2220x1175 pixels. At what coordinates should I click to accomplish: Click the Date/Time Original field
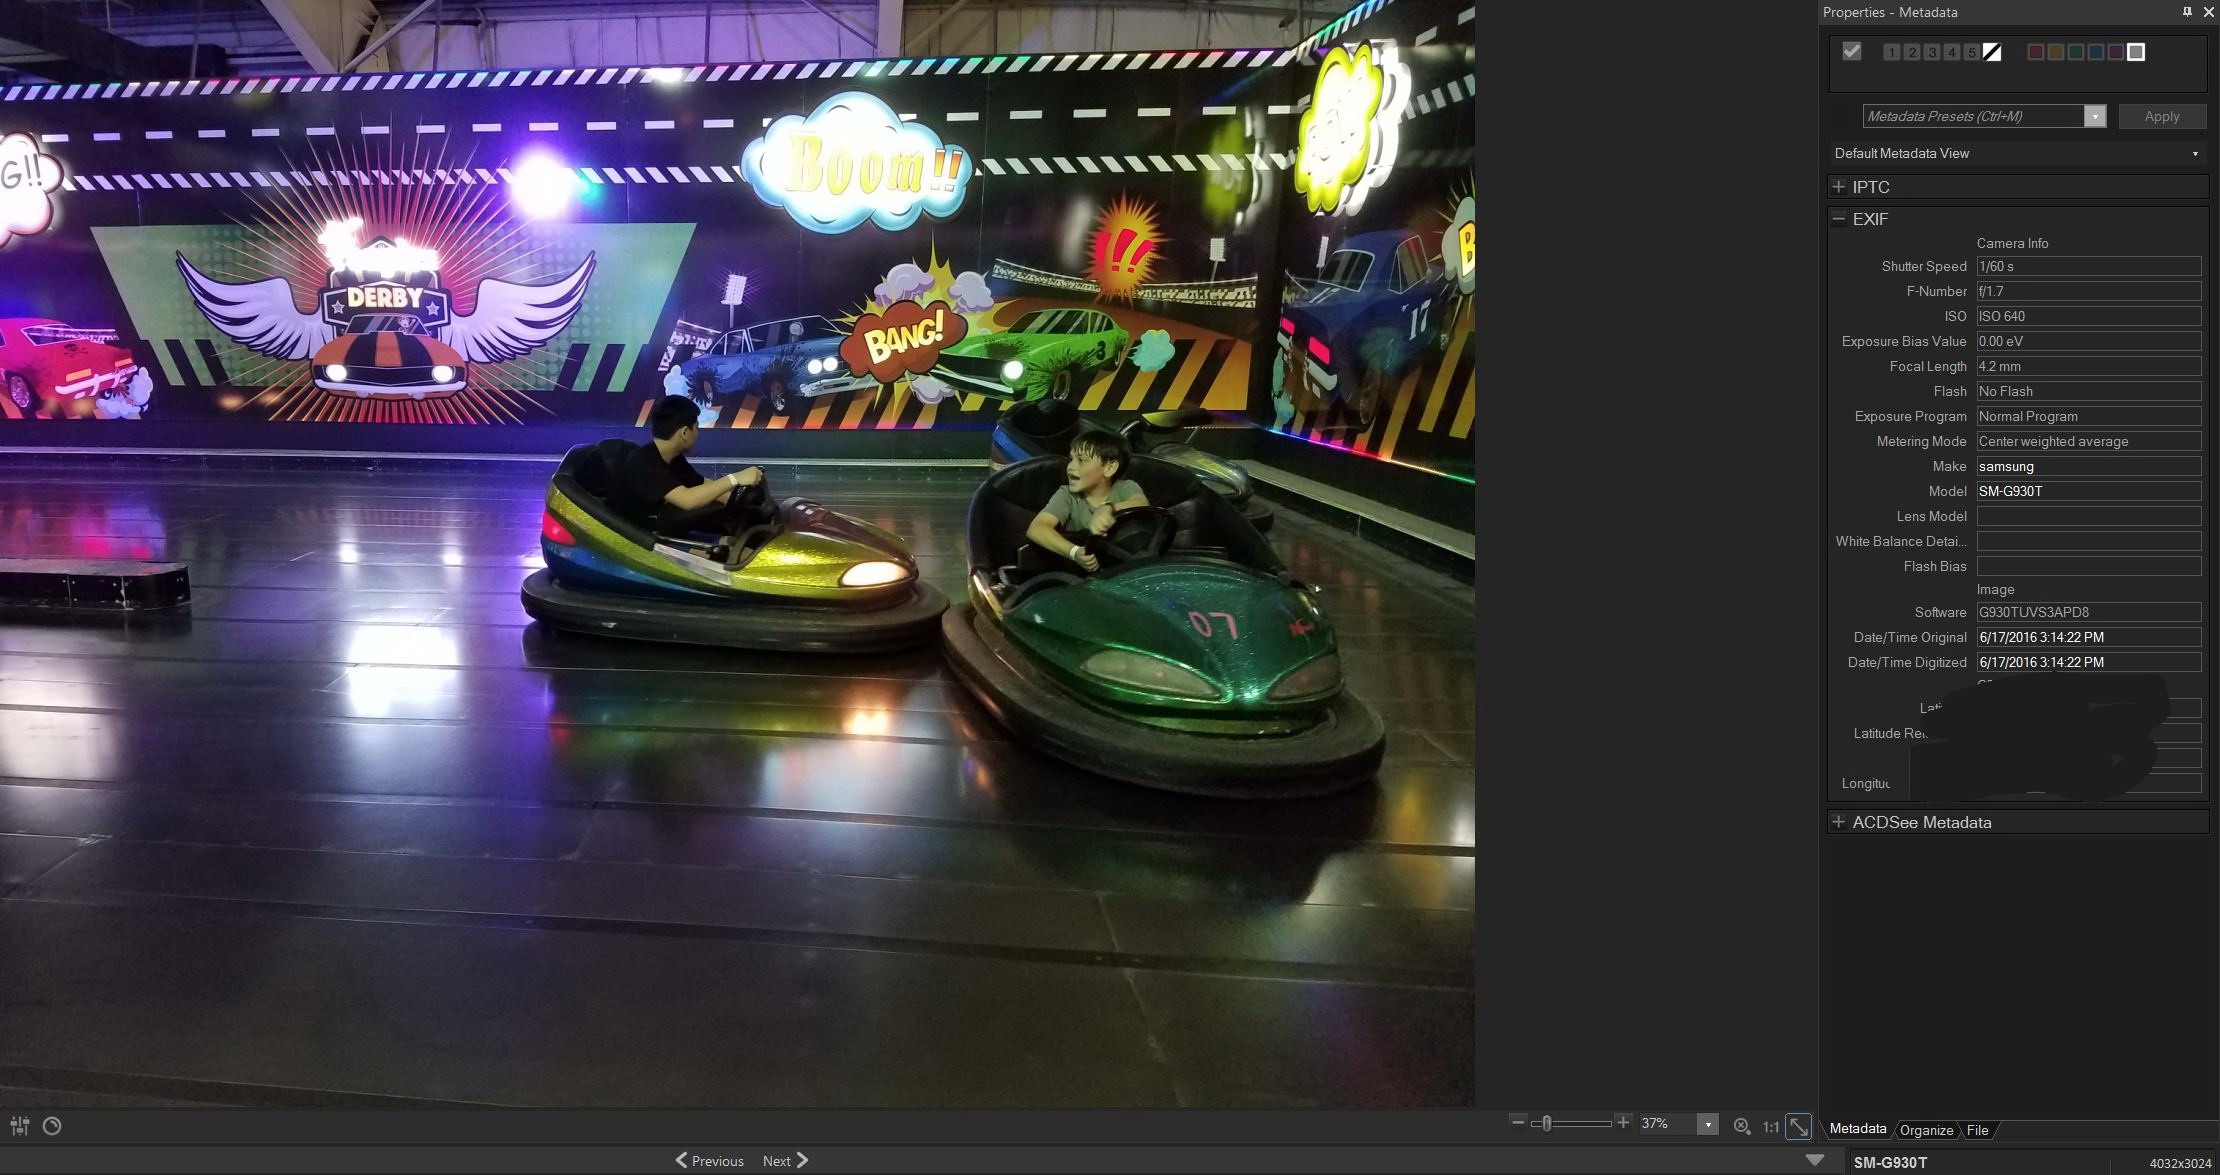[x=2088, y=637]
